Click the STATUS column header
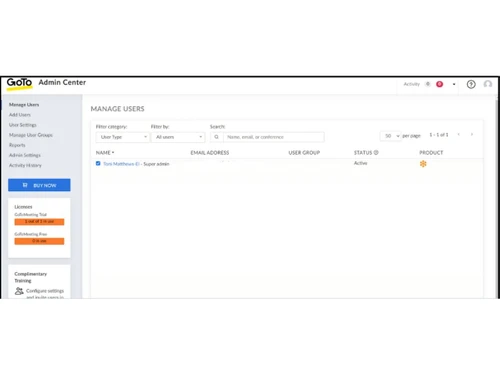Image resolution: width=500 pixels, height=375 pixels. [363, 152]
